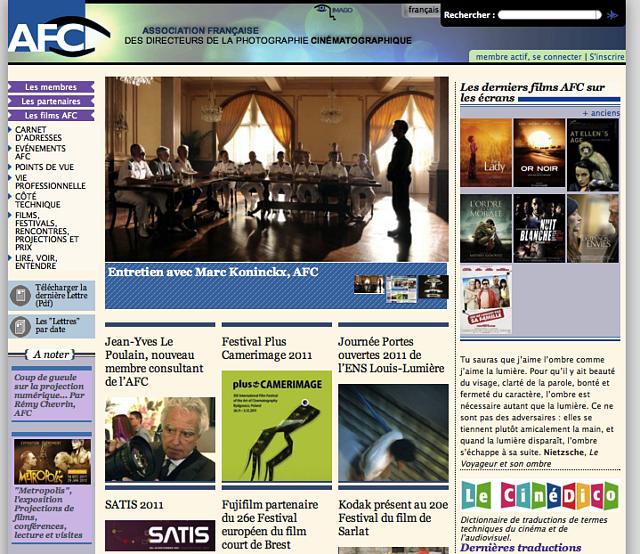Select second slideshow thumbnail of webpage

[x=402, y=289]
